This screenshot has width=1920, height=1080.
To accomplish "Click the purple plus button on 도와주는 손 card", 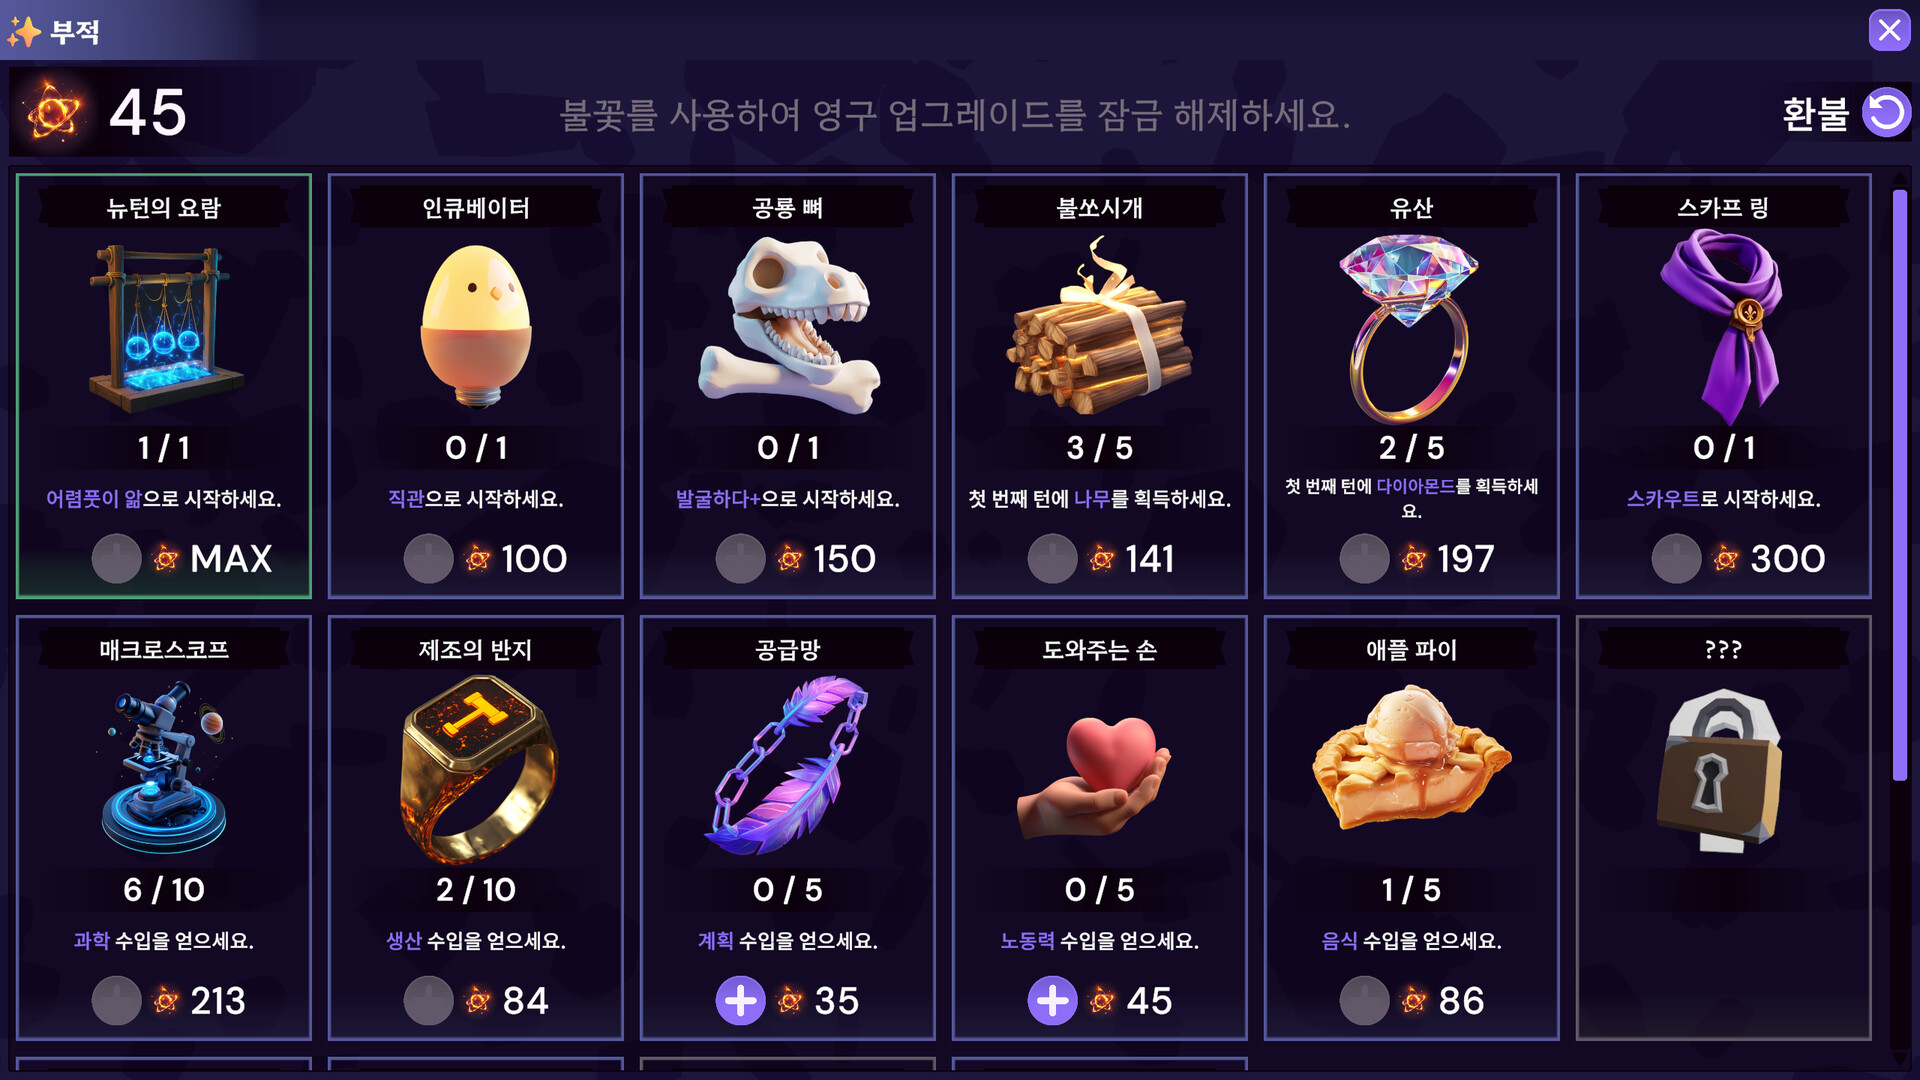I will tap(1052, 1000).
